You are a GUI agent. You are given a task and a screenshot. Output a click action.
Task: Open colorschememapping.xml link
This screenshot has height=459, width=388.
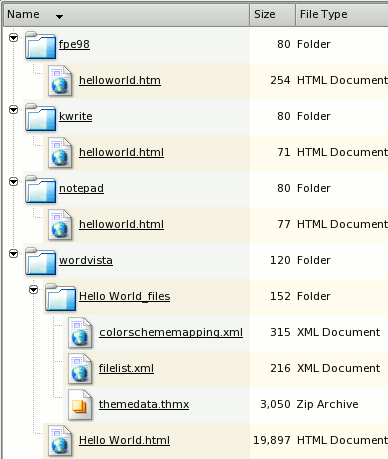click(171, 332)
